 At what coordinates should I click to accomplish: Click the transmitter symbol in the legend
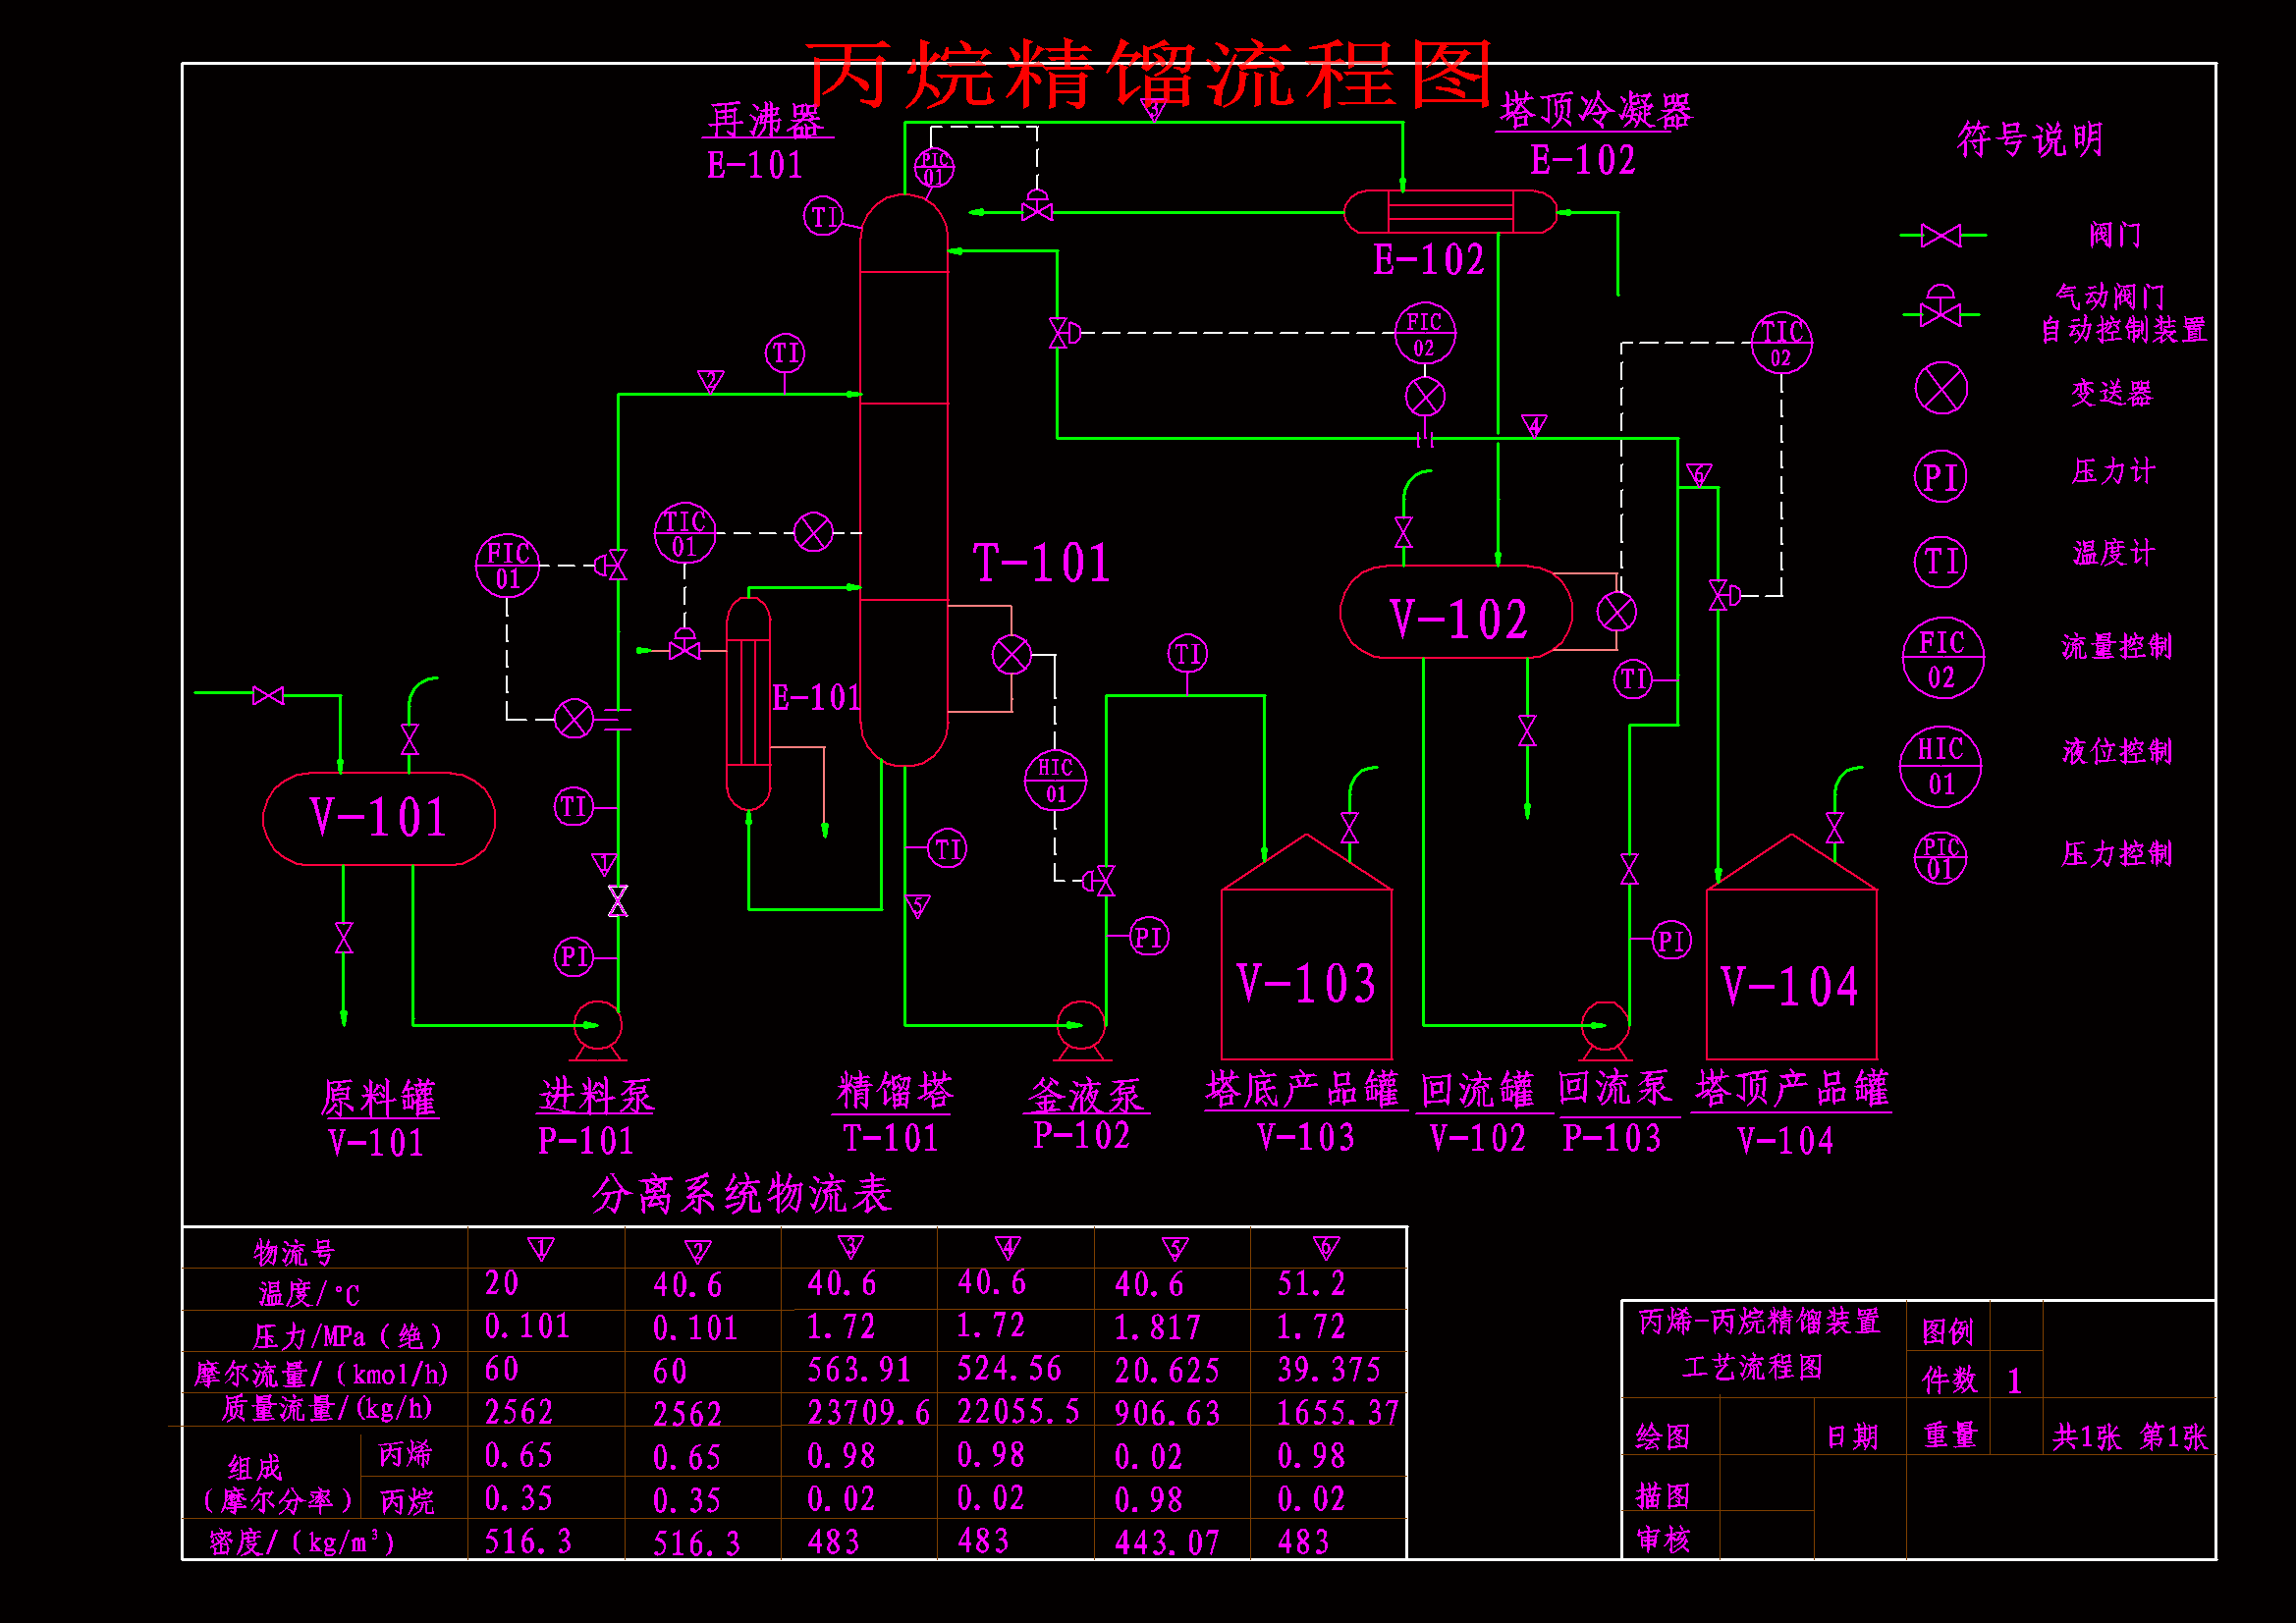click(1941, 388)
